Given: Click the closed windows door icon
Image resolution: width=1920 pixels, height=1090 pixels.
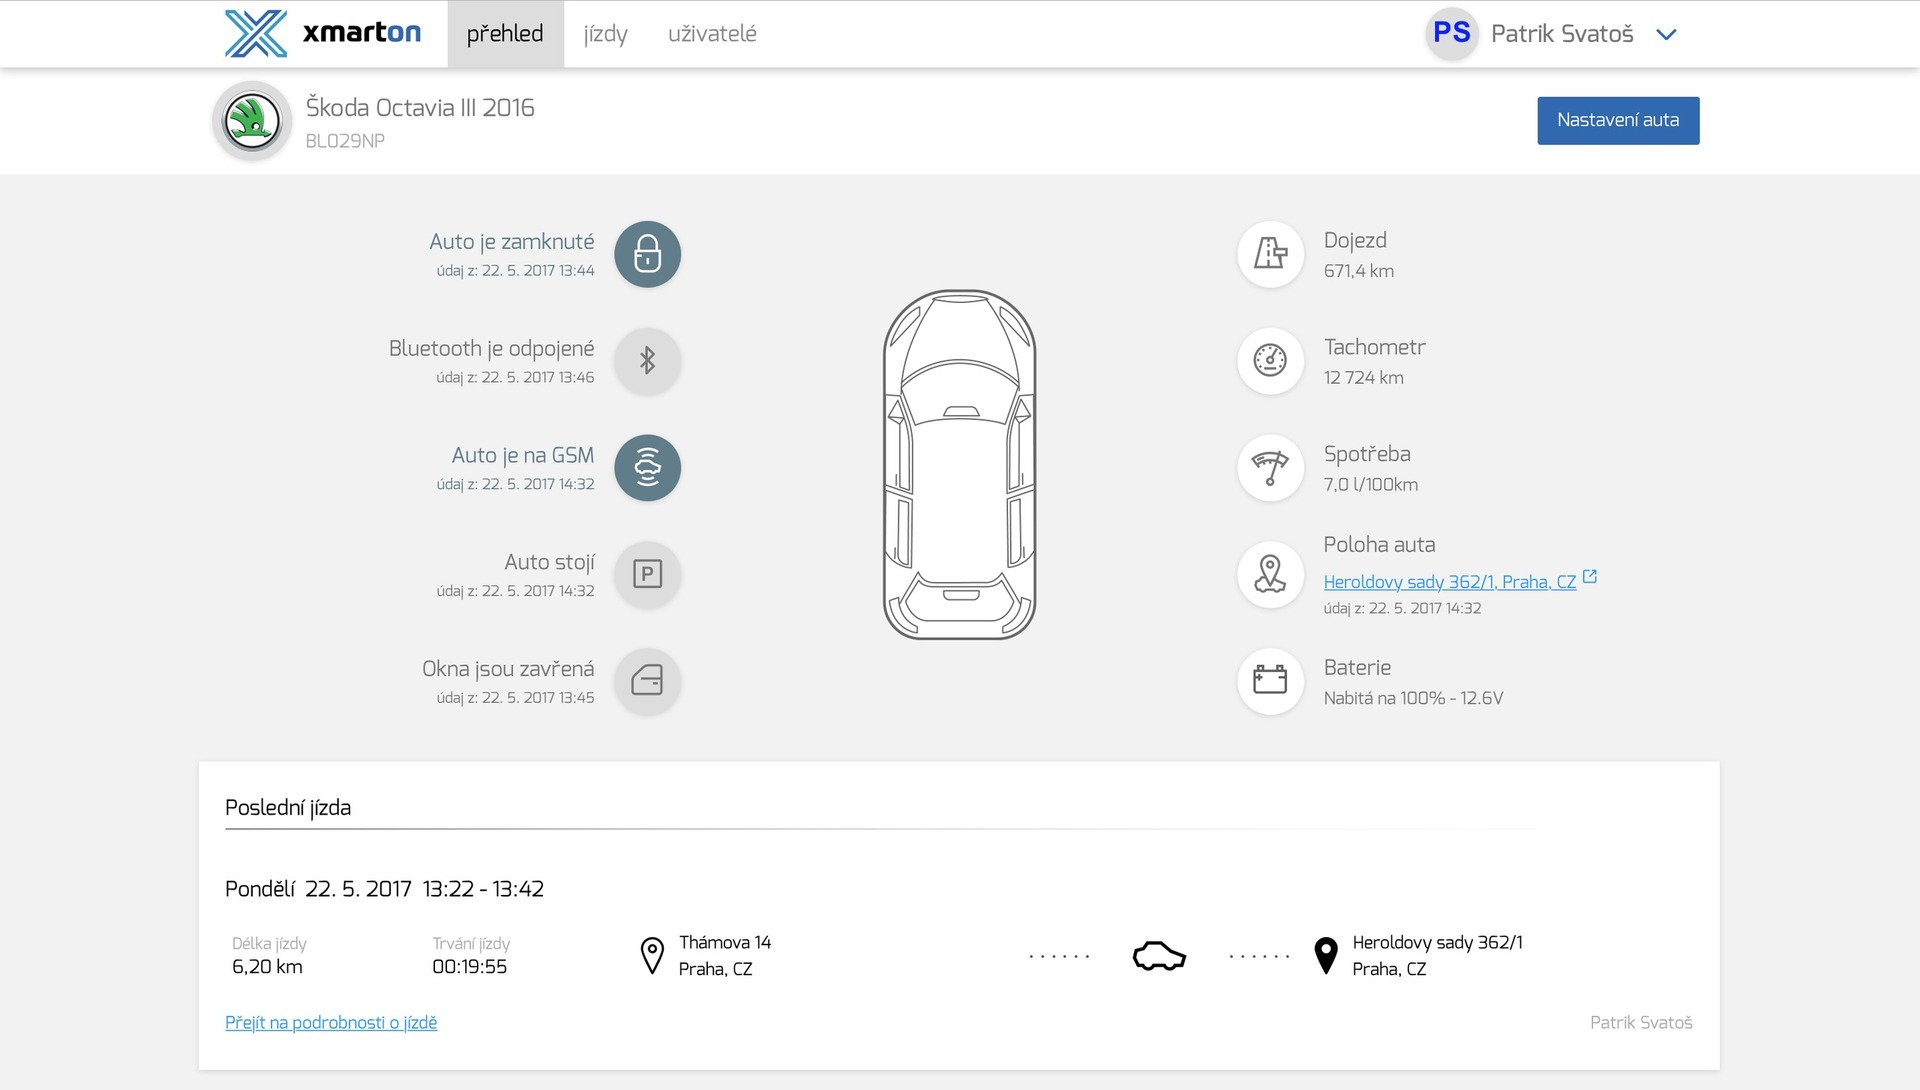Looking at the screenshot, I should 647,681.
